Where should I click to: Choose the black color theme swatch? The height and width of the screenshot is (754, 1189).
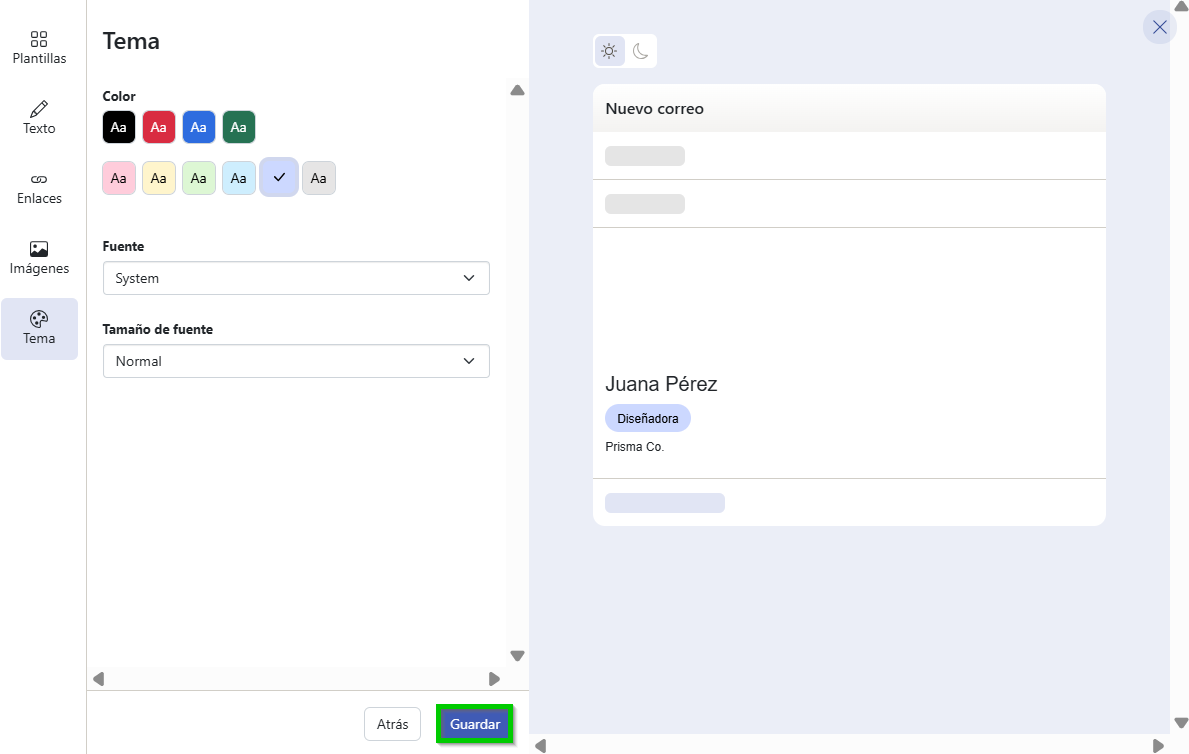click(x=119, y=127)
